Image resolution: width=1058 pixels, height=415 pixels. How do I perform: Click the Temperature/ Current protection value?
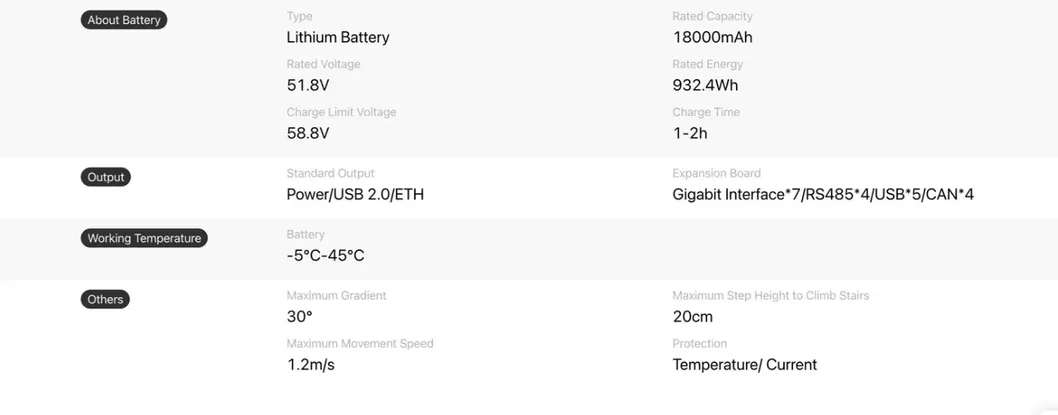[744, 364]
